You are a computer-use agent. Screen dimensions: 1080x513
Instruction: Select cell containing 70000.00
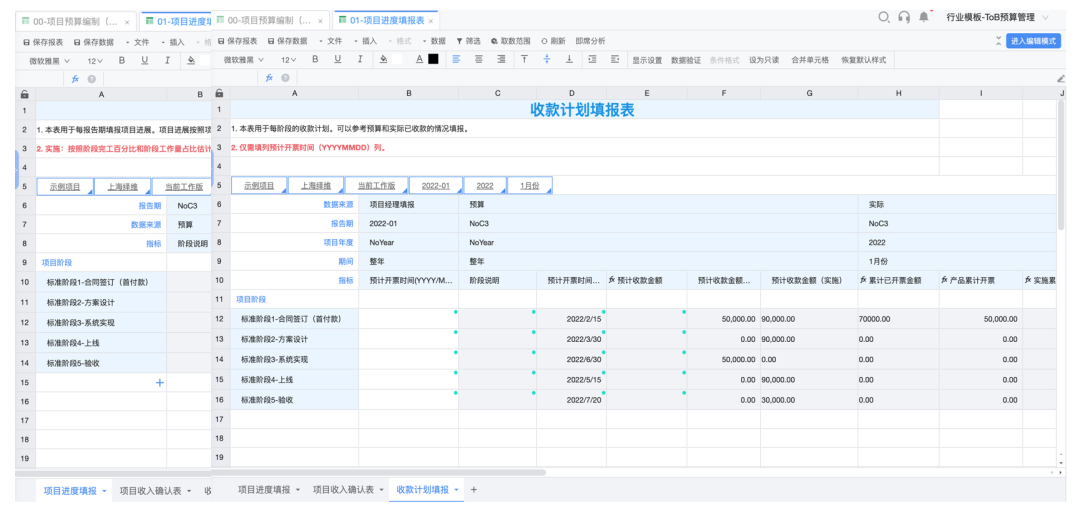(x=899, y=319)
